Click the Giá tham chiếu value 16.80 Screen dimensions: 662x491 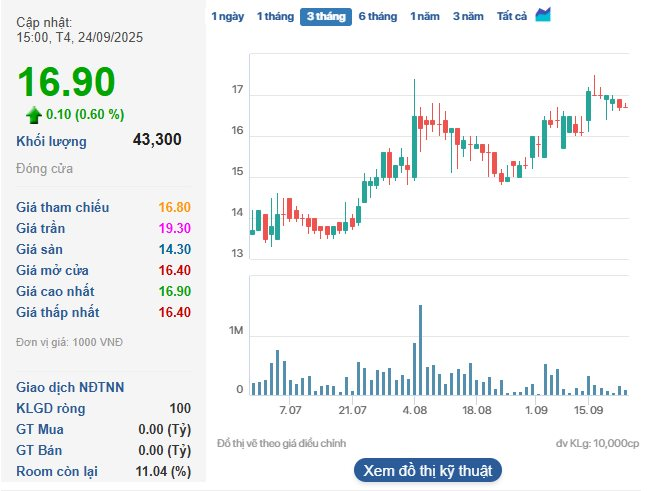coord(174,208)
